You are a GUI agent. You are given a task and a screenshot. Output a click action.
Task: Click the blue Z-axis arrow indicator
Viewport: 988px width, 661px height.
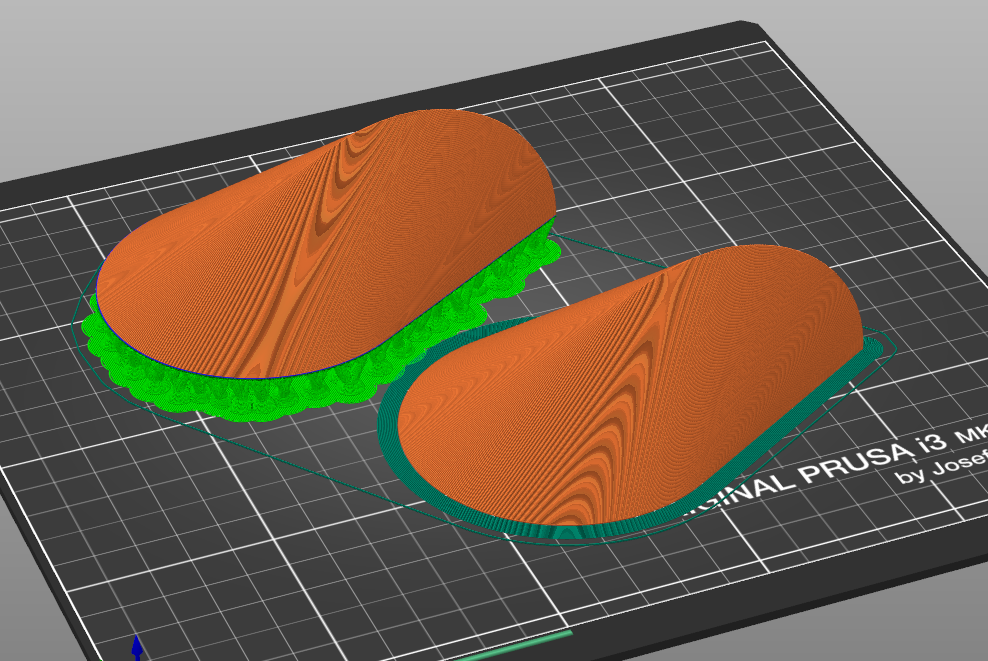135,648
